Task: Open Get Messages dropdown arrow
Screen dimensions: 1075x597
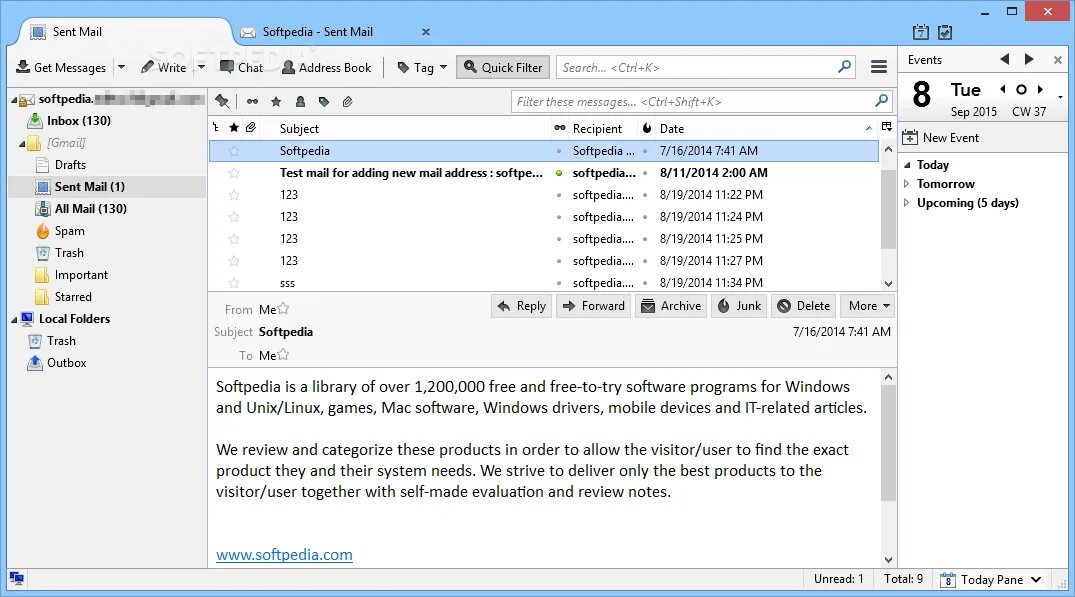Action: tap(121, 67)
